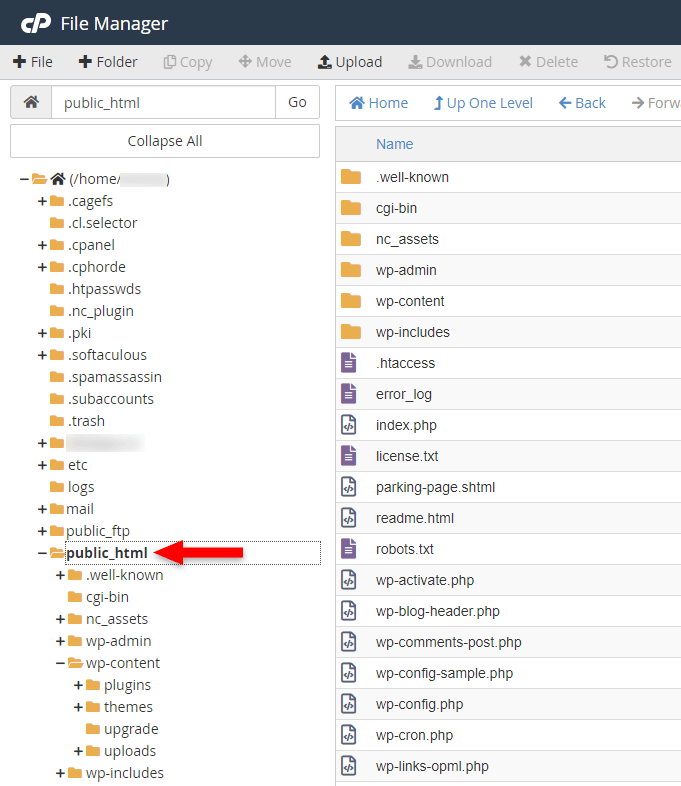Select .subaccounts folder in tree
This screenshot has height=786, width=681.
(111, 399)
